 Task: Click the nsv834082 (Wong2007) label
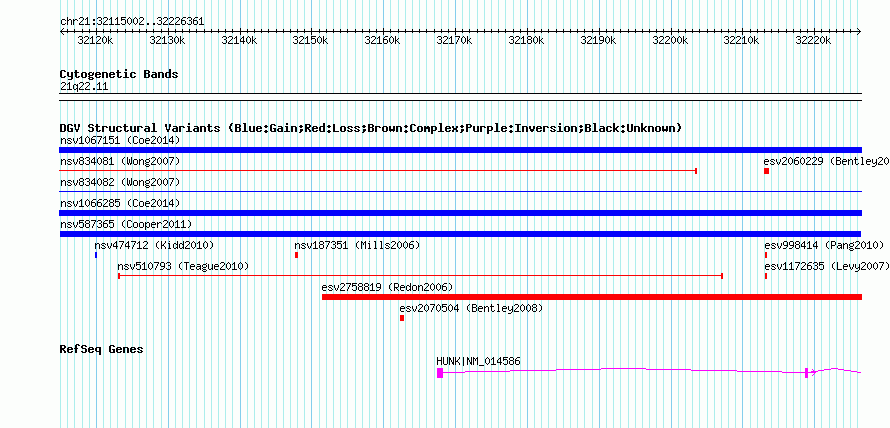pyautogui.click(x=120, y=183)
